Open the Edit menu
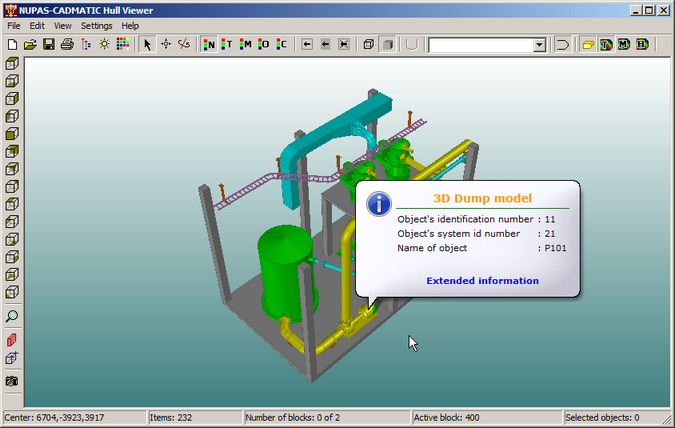 [x=37, y=26]
